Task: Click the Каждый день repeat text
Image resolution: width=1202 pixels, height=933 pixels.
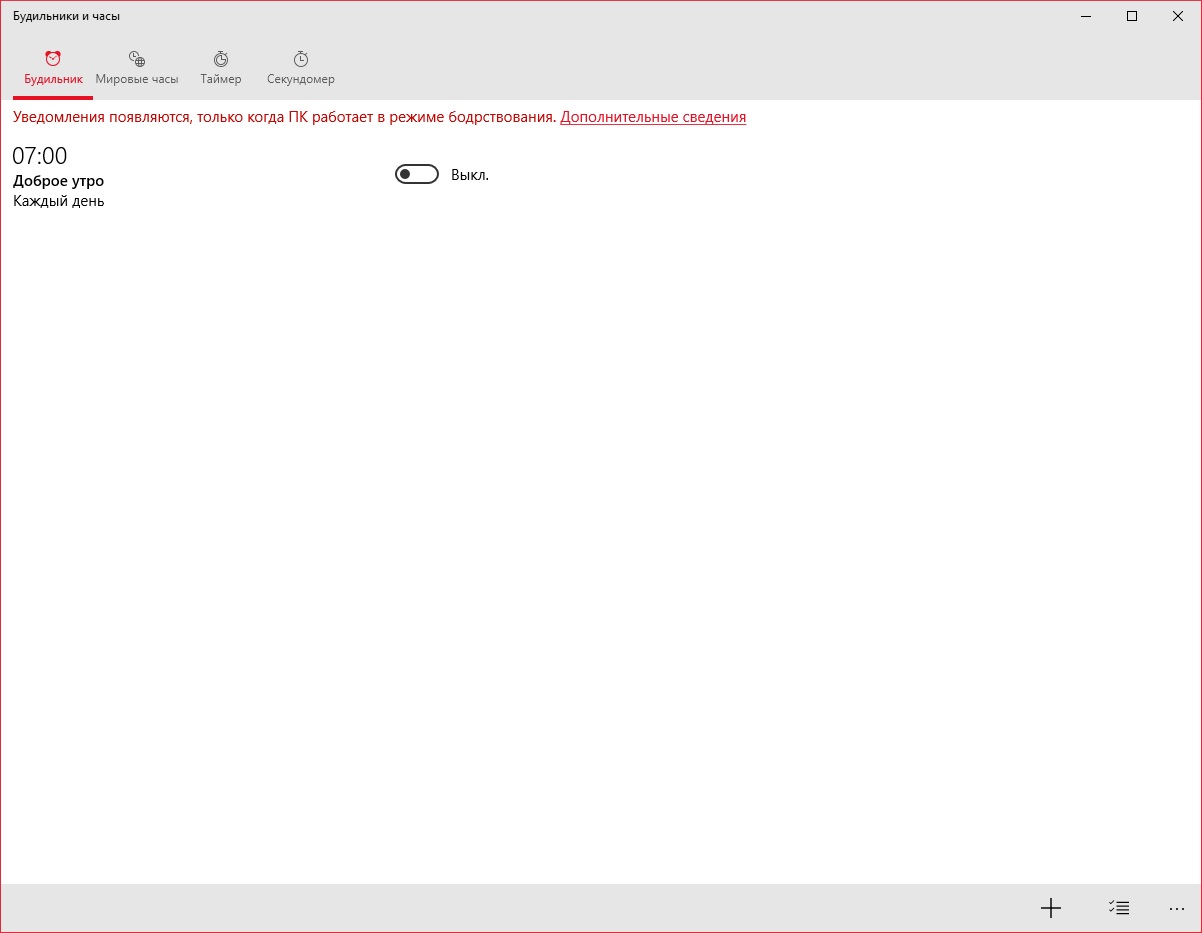Action: (x=59, y=201)
